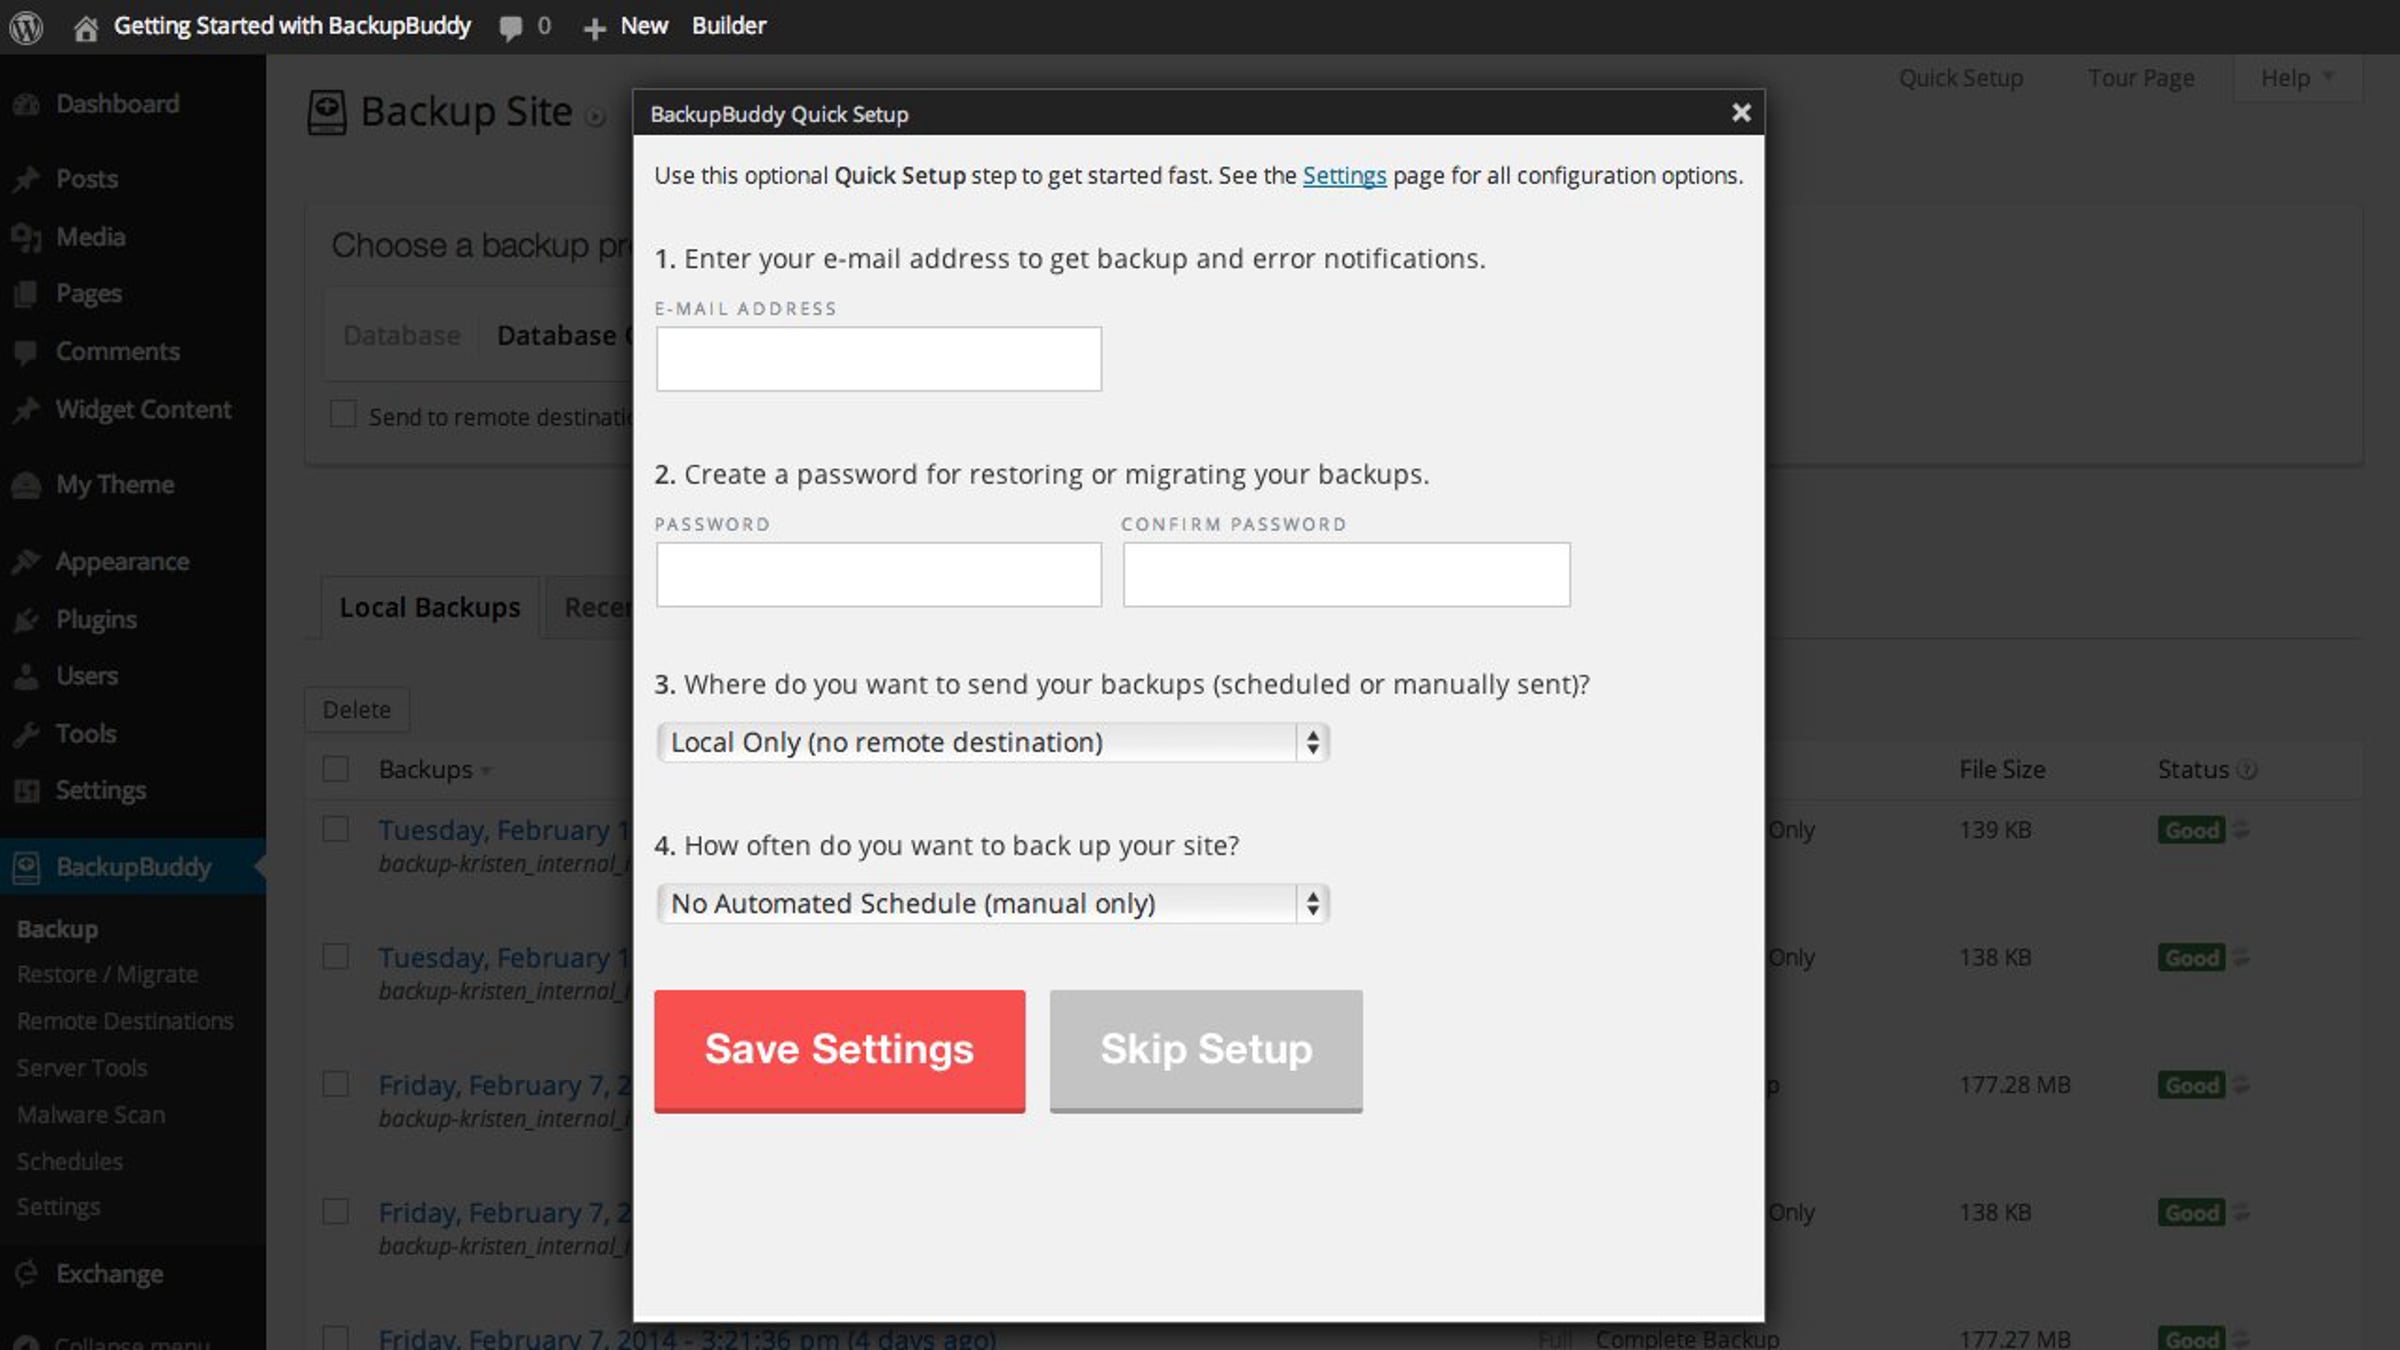Open the backup destination dropdown
The height and width of the screenshot is (1350, 2400).
point(992,743)
